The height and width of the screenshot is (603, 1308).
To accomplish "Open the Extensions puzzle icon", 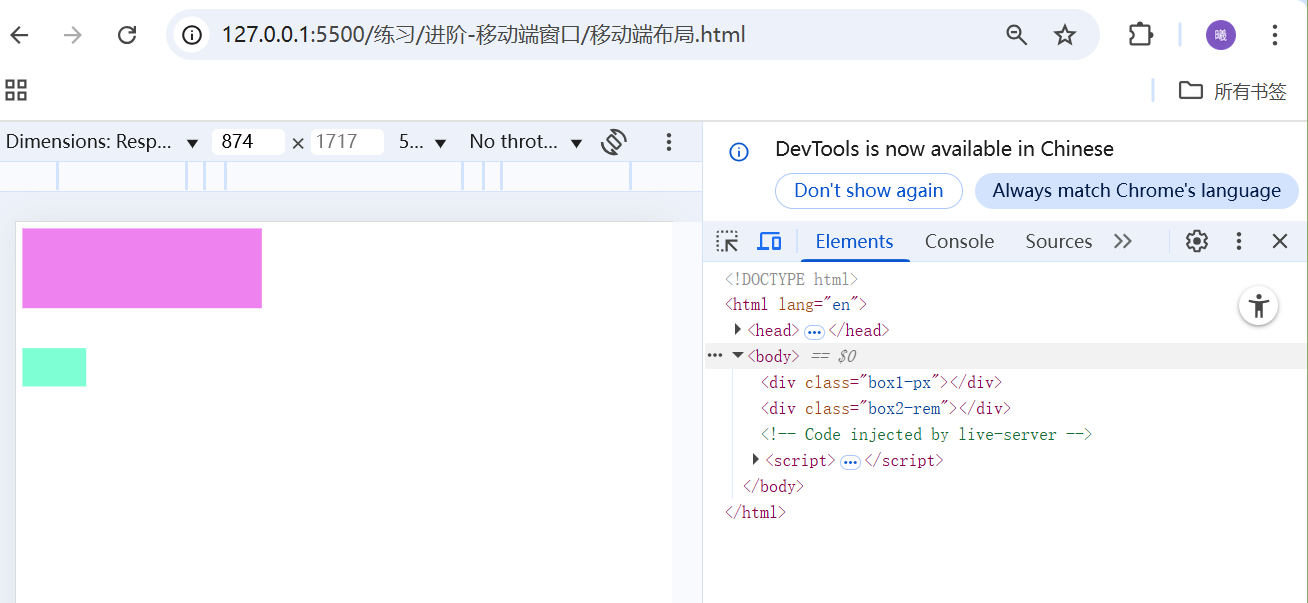I will [1140, 35].
